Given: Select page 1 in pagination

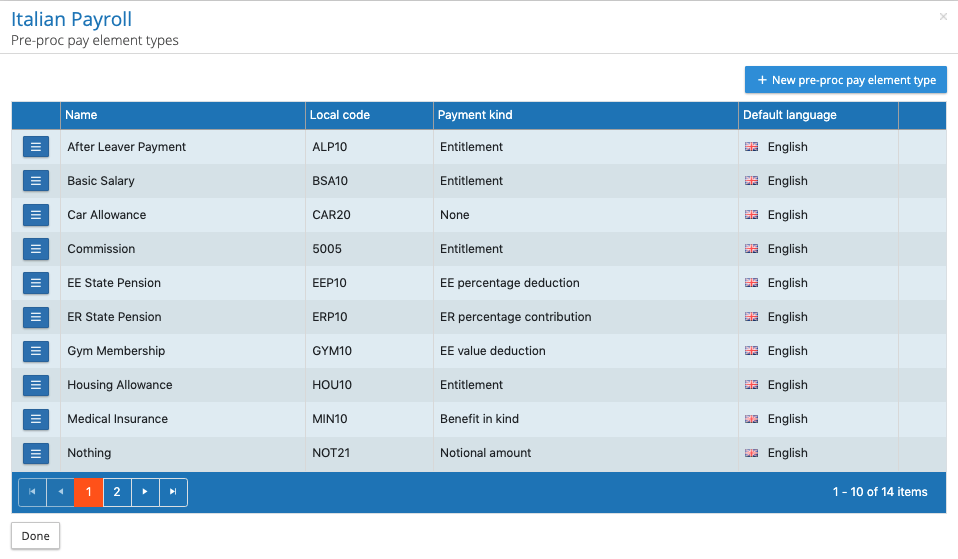Looking at the screenshot, I should click(88, 492).
